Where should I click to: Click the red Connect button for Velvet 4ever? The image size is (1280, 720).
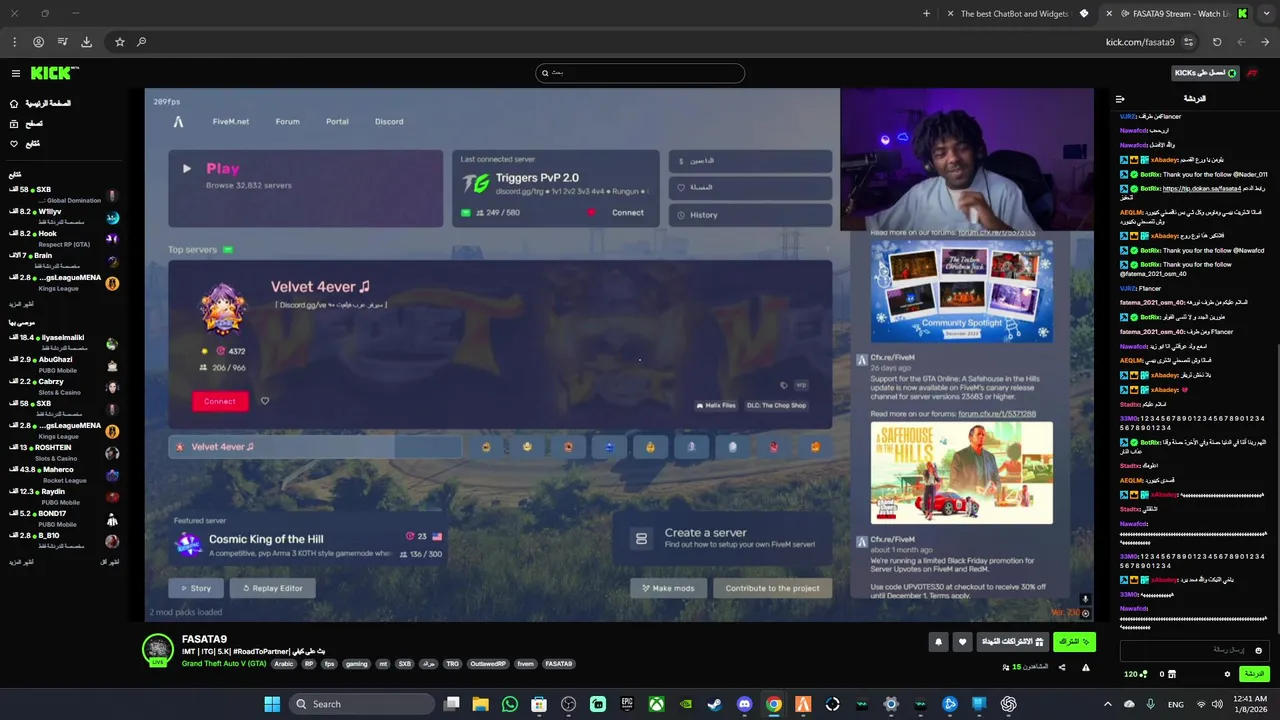pos(220,401)
